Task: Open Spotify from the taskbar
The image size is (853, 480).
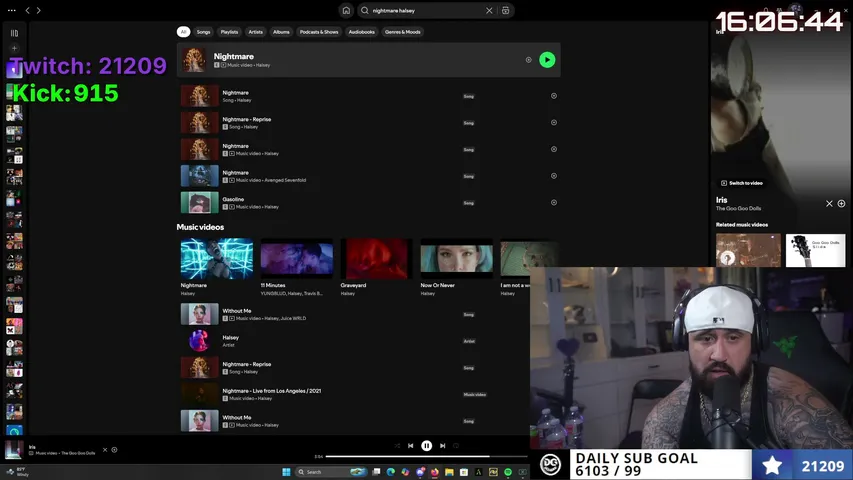Action: point(508,472)
